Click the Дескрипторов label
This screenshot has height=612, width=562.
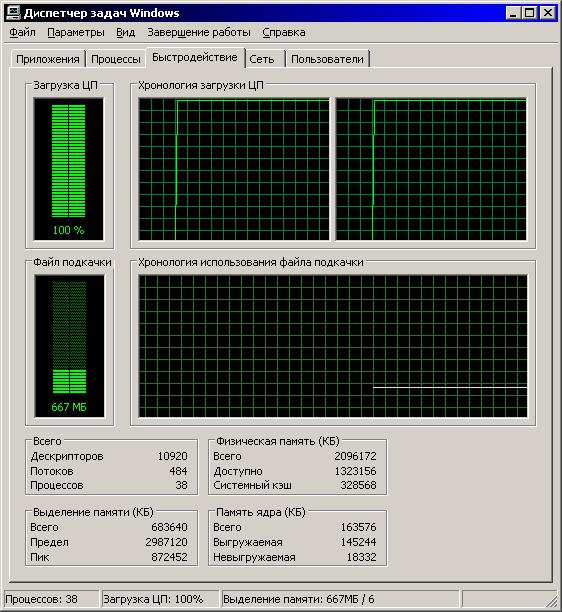67,456
